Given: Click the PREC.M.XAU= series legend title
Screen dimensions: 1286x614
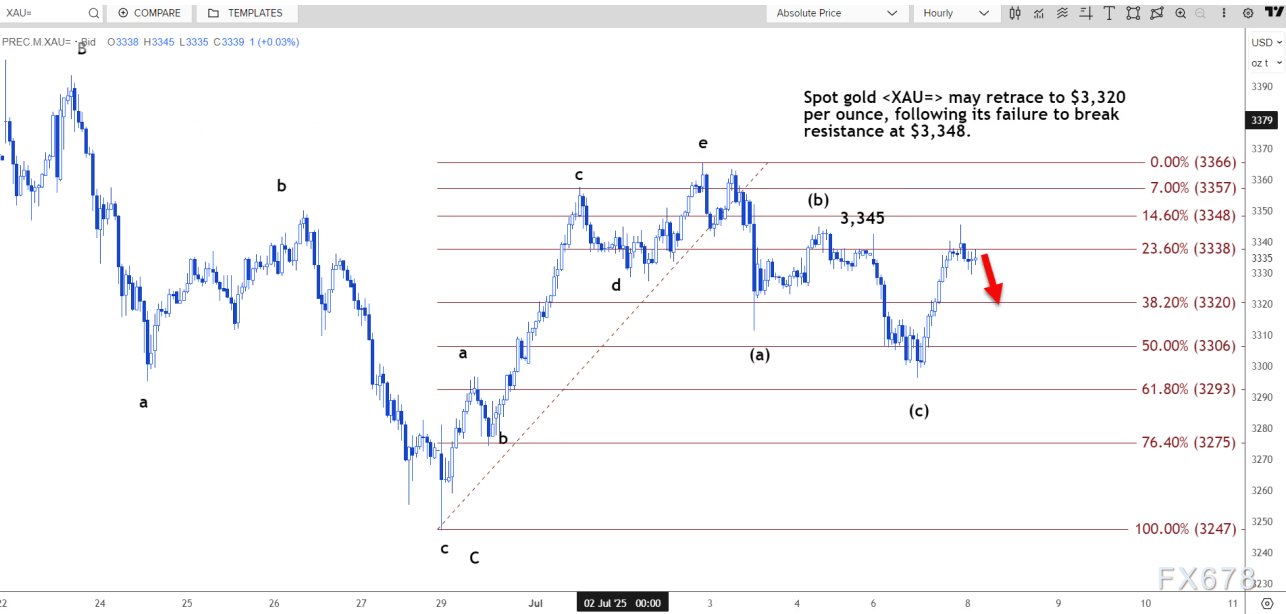Looking at the screenshot, I should pyautogui.click(x=51, y=42).
